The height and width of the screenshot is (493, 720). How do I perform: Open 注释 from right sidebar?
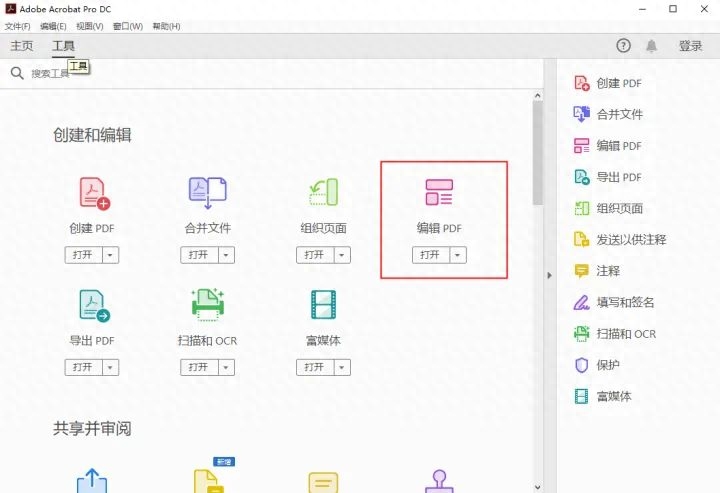597,271
